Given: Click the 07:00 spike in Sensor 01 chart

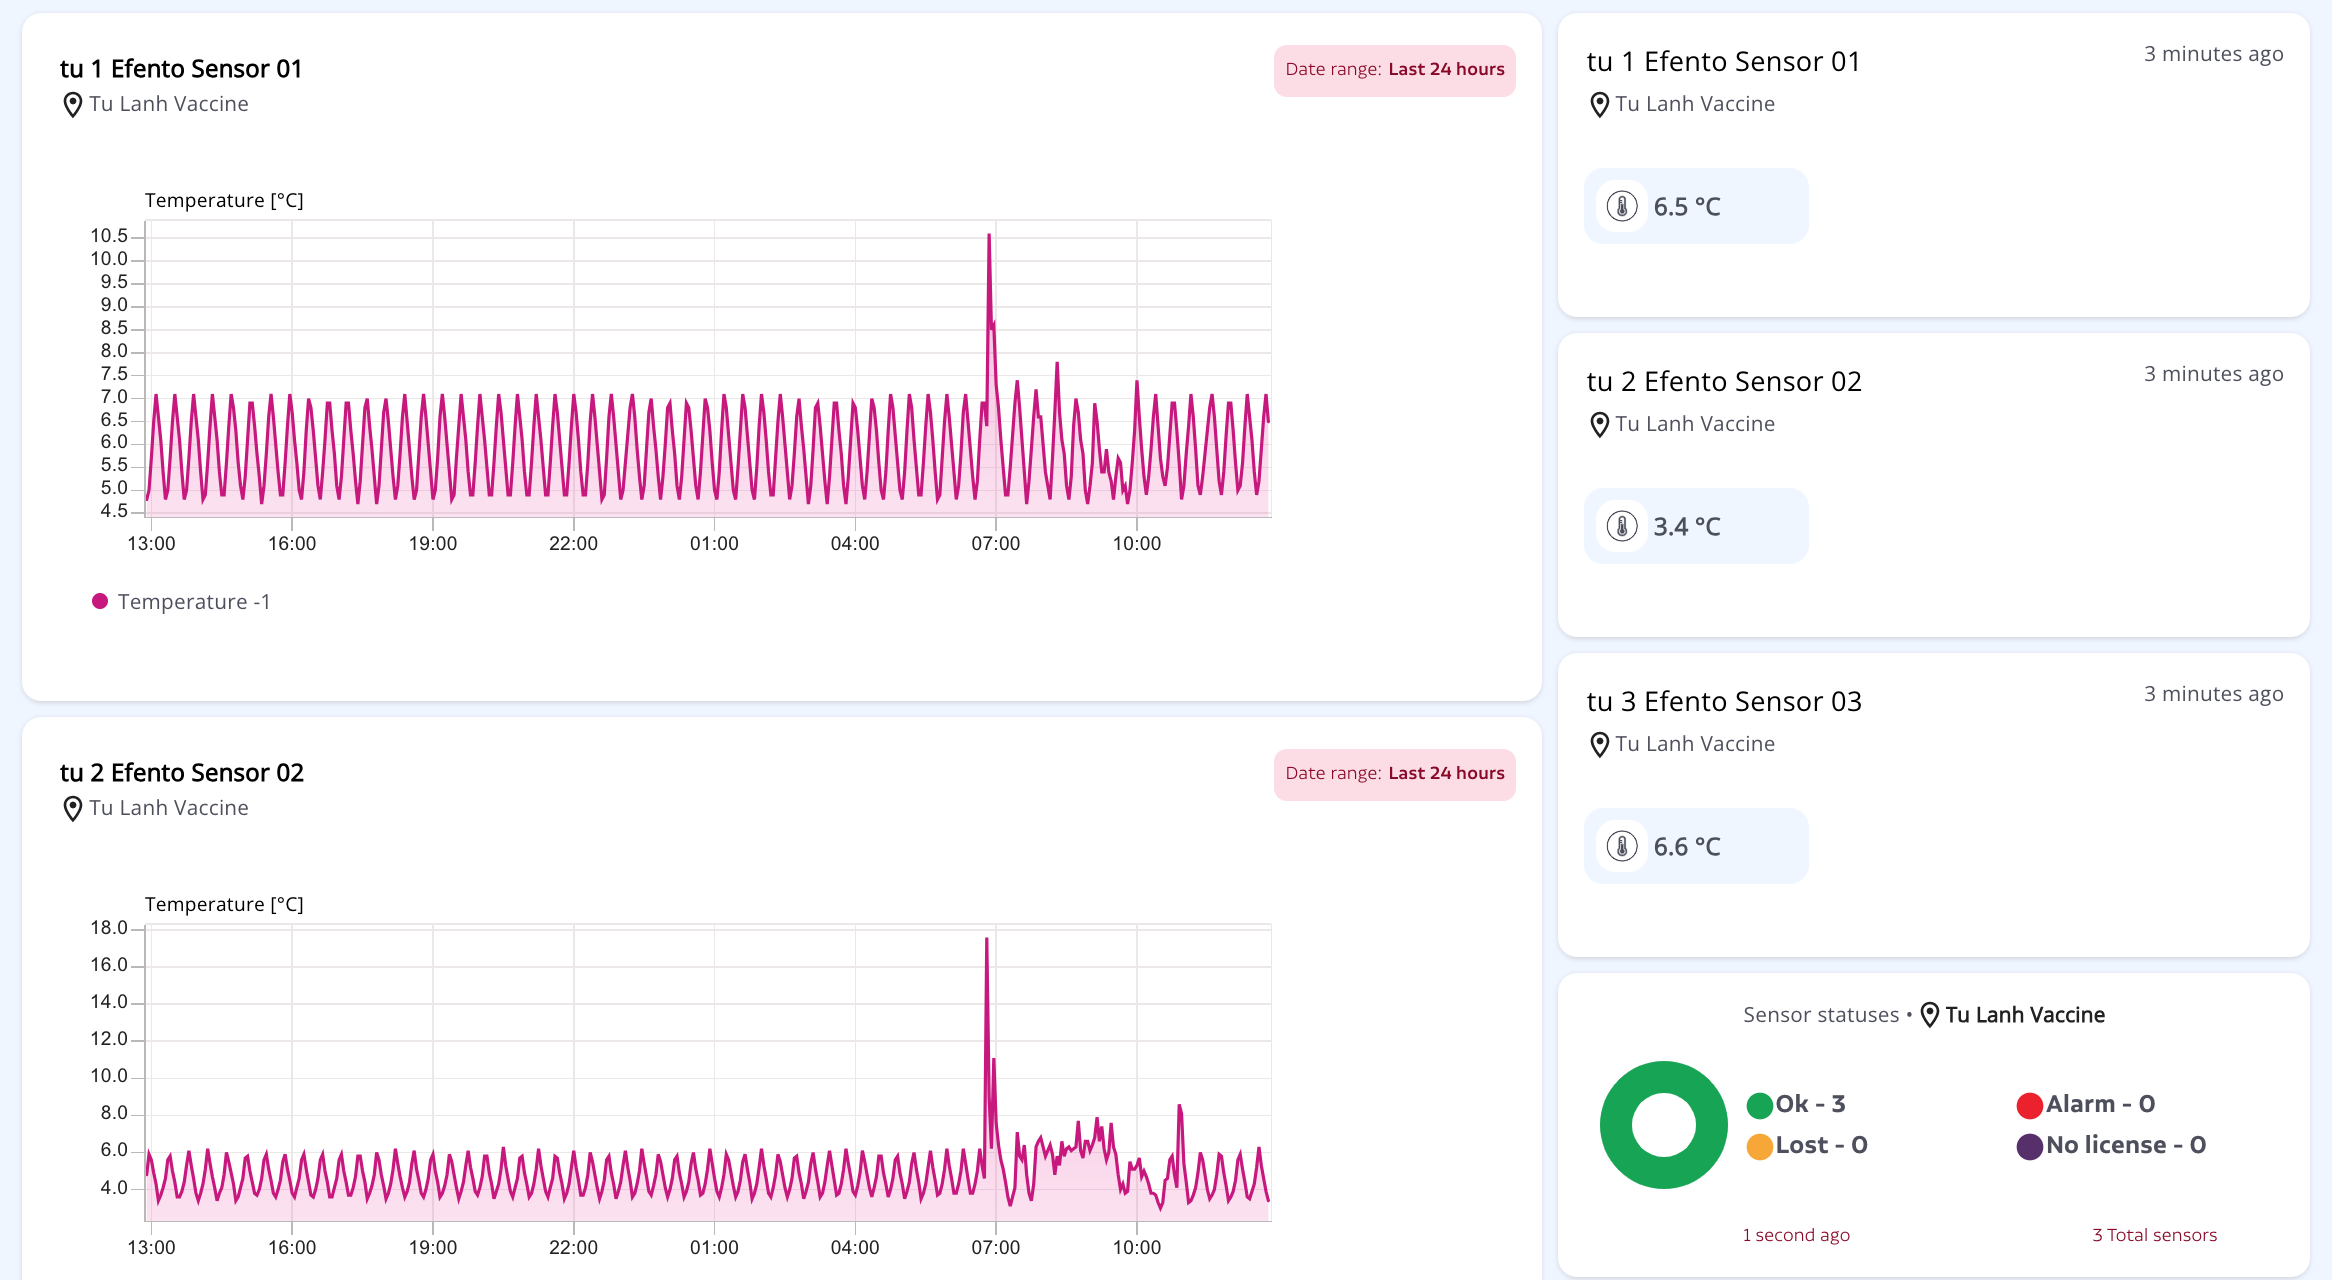Looking at the screenshot, I should (x=989, y=237).
